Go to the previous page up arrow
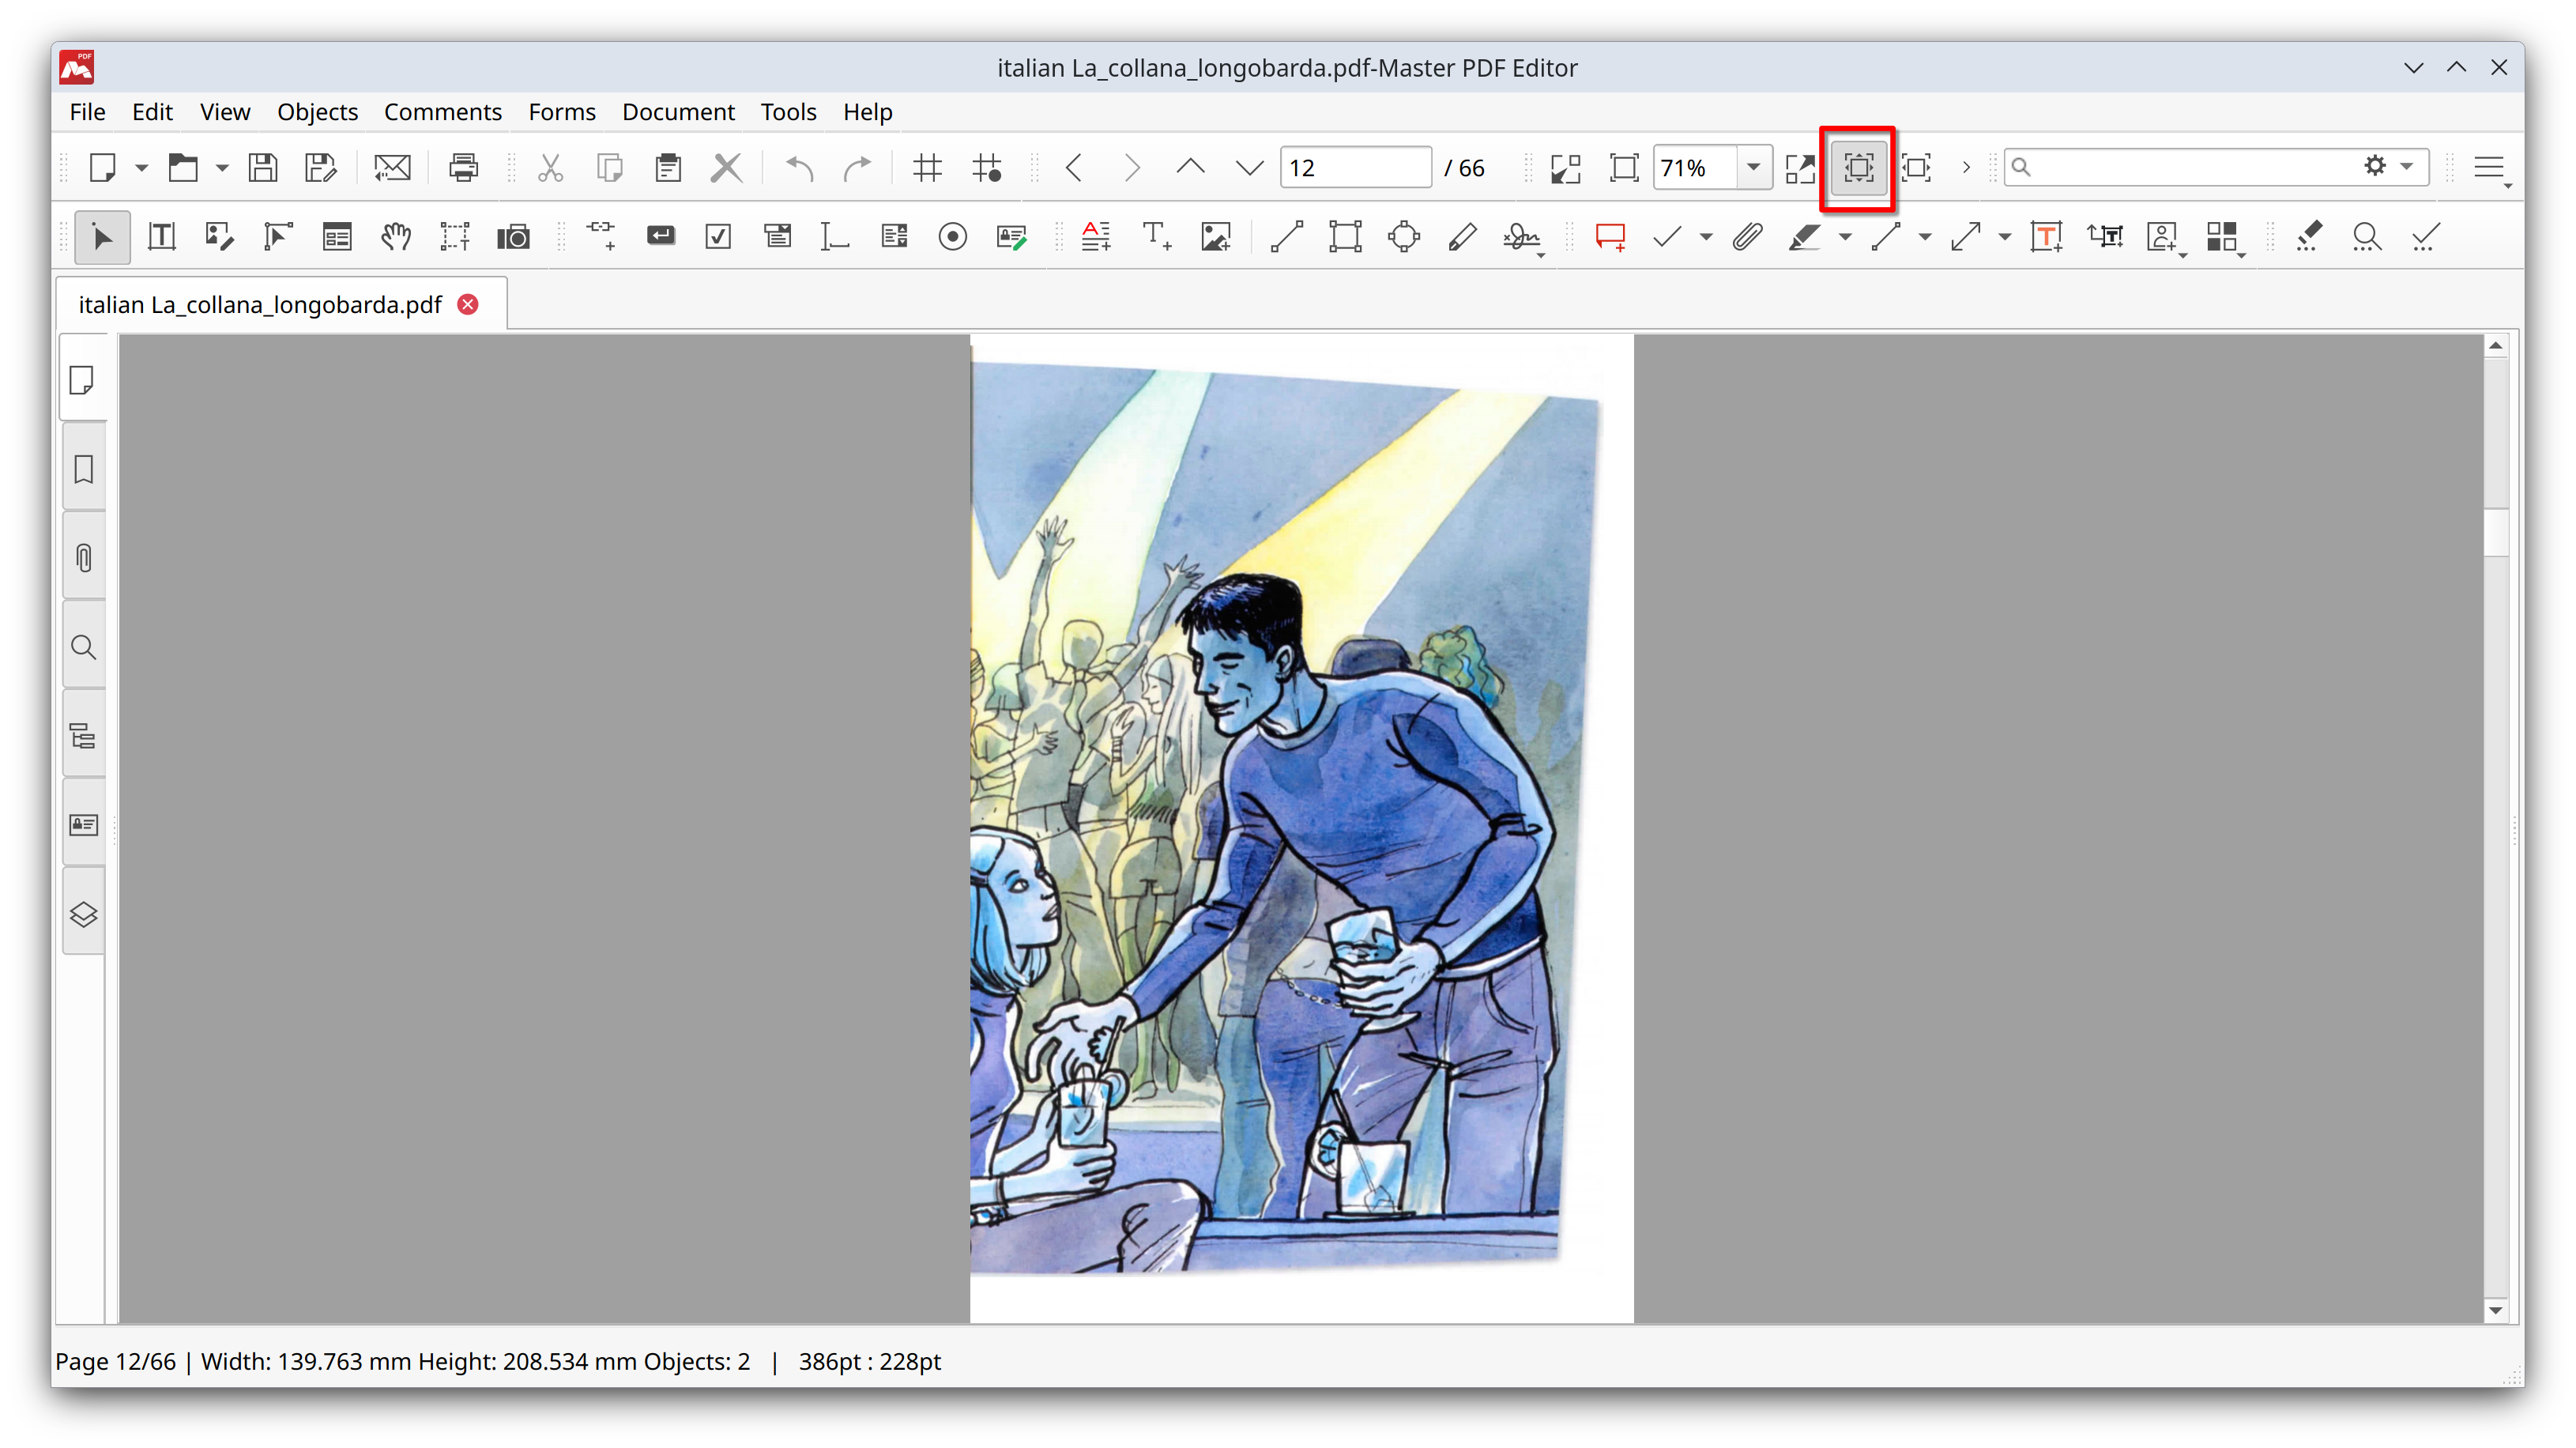 [x=1190, y=167]
